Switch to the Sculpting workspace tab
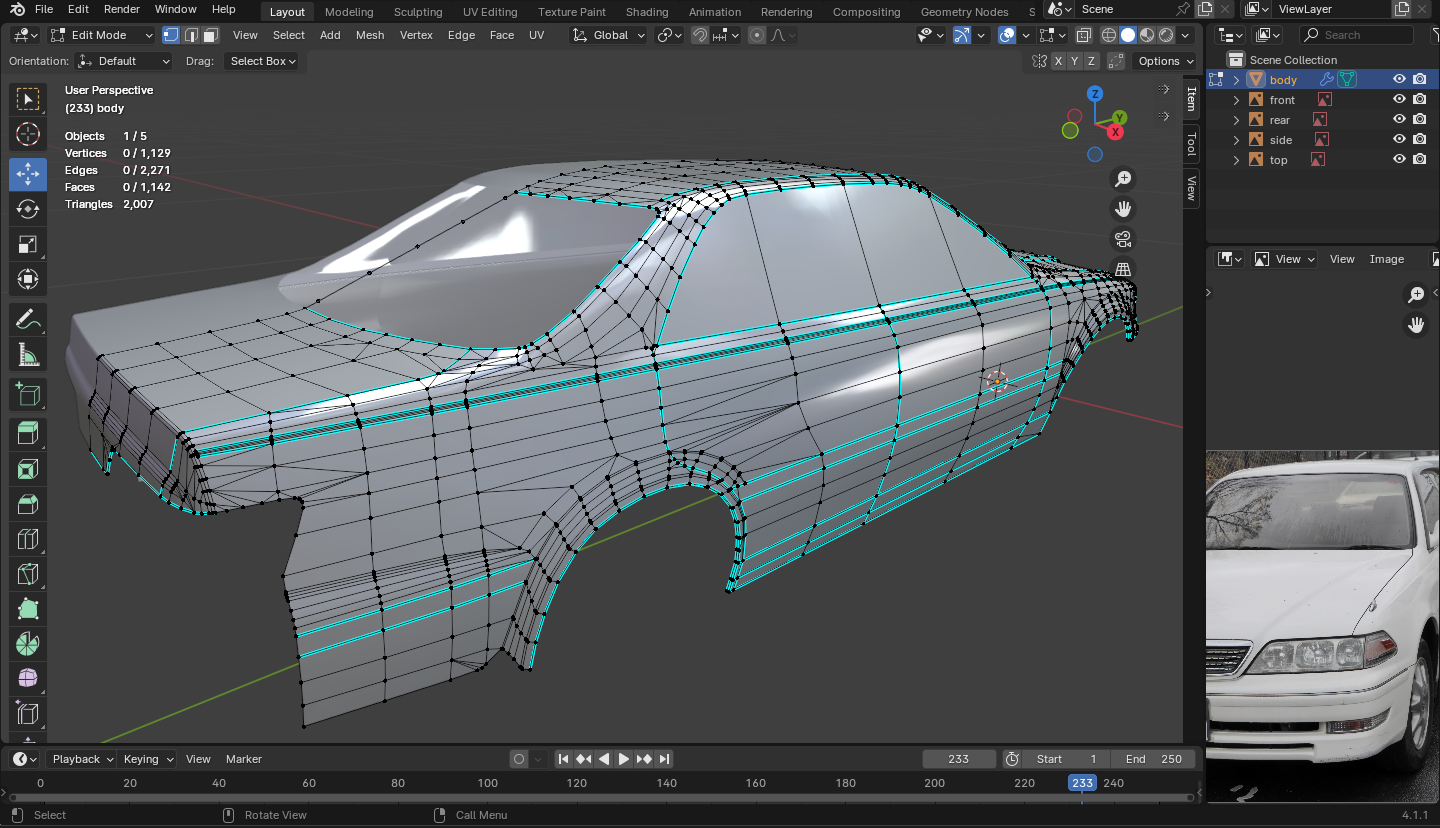 click(417, 12)
